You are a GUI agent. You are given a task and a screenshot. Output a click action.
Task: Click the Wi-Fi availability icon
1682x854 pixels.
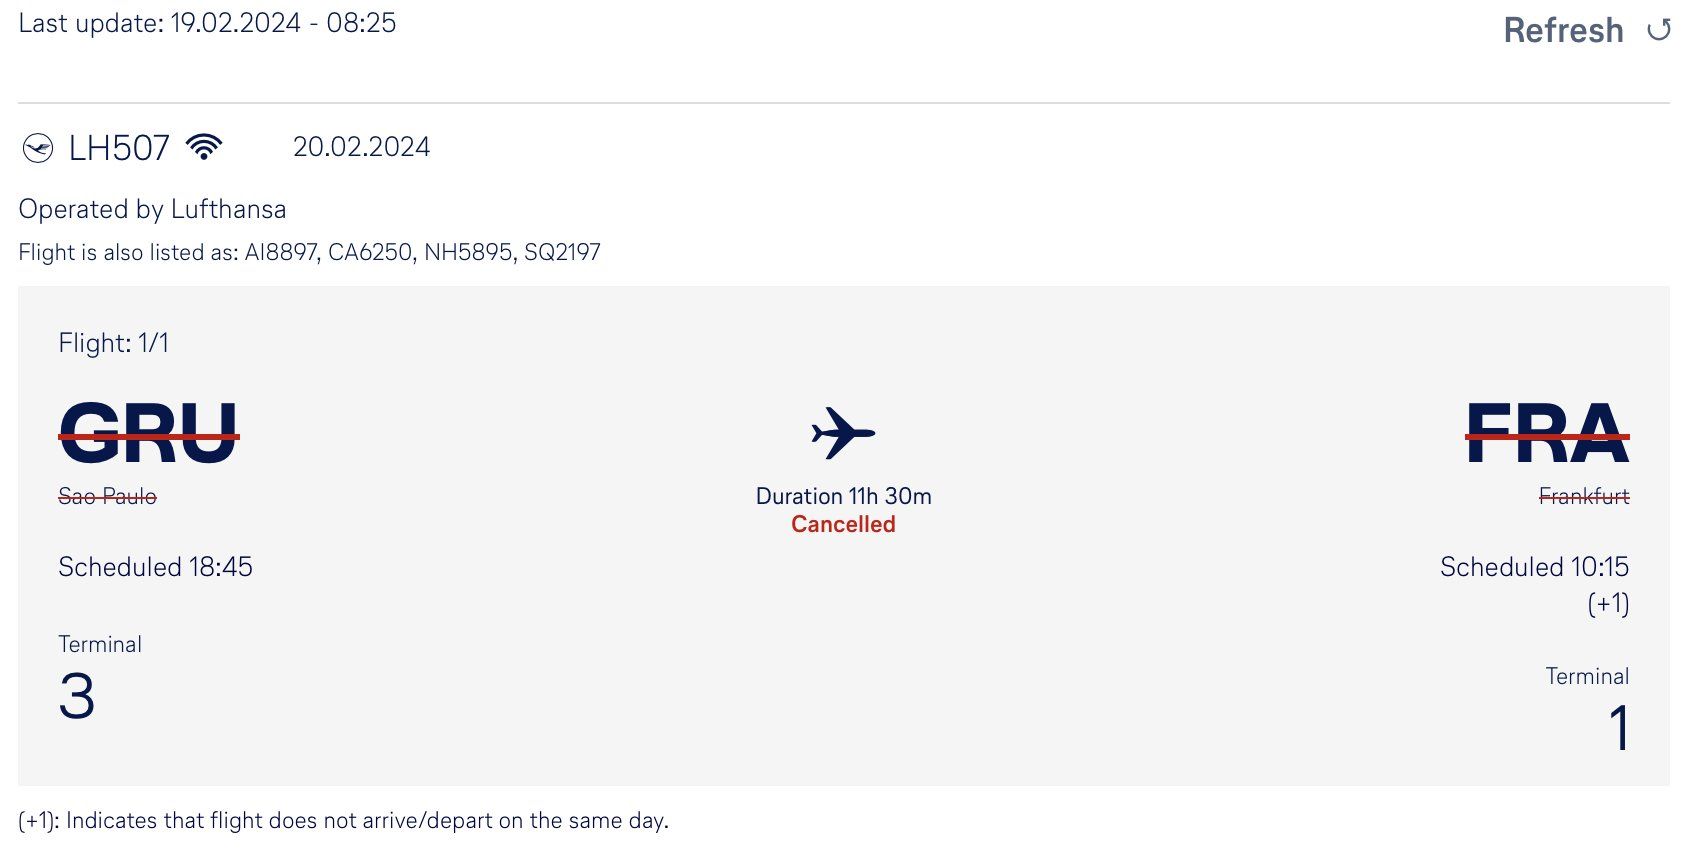click(x=204, y=147)
